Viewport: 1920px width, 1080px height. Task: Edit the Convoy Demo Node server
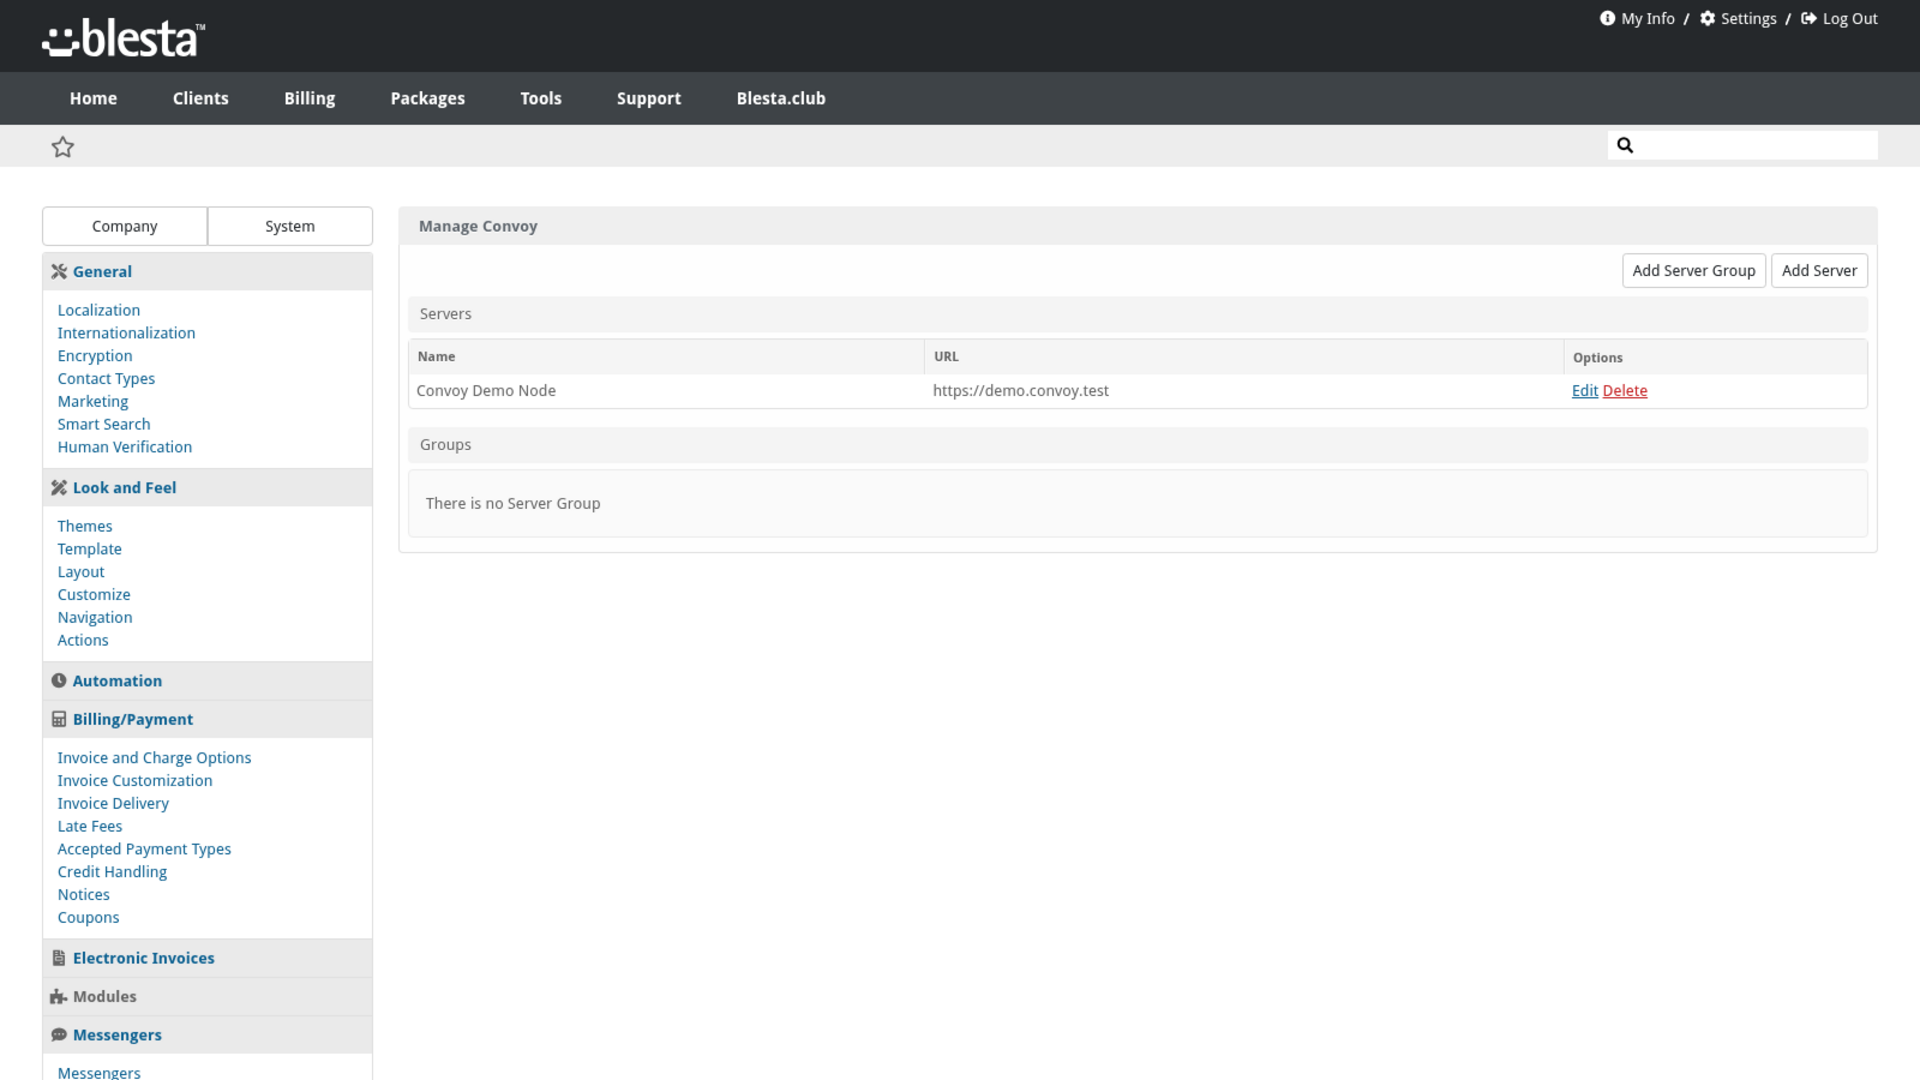[x=1585, y=391]
